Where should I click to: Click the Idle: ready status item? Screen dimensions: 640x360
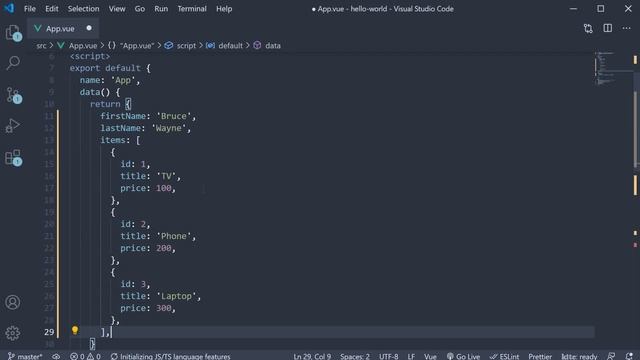(x=579, y=356)
